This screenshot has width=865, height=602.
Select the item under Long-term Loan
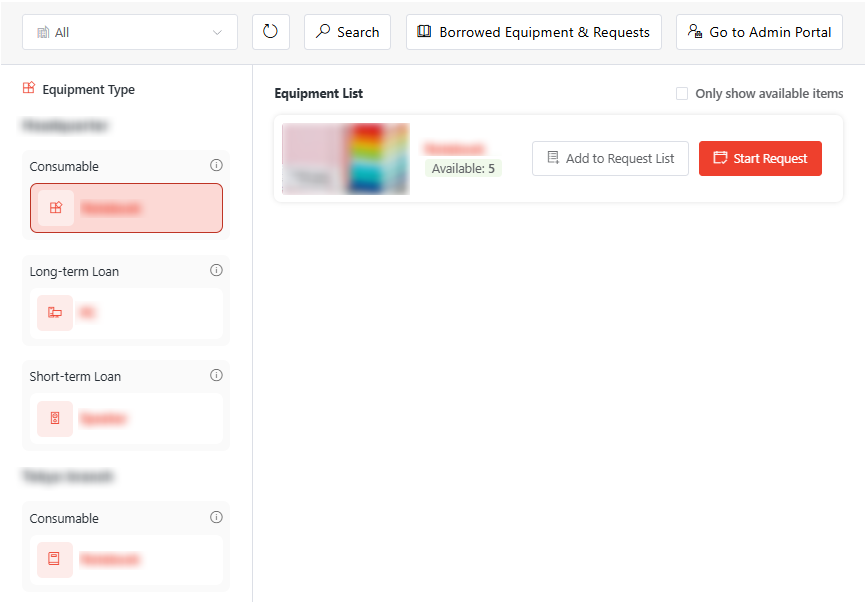coord(126,313)
